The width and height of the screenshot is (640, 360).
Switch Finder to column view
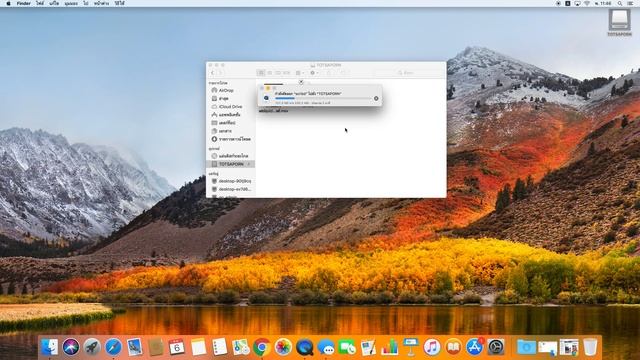pyautogui.click(x=278, y=73)
